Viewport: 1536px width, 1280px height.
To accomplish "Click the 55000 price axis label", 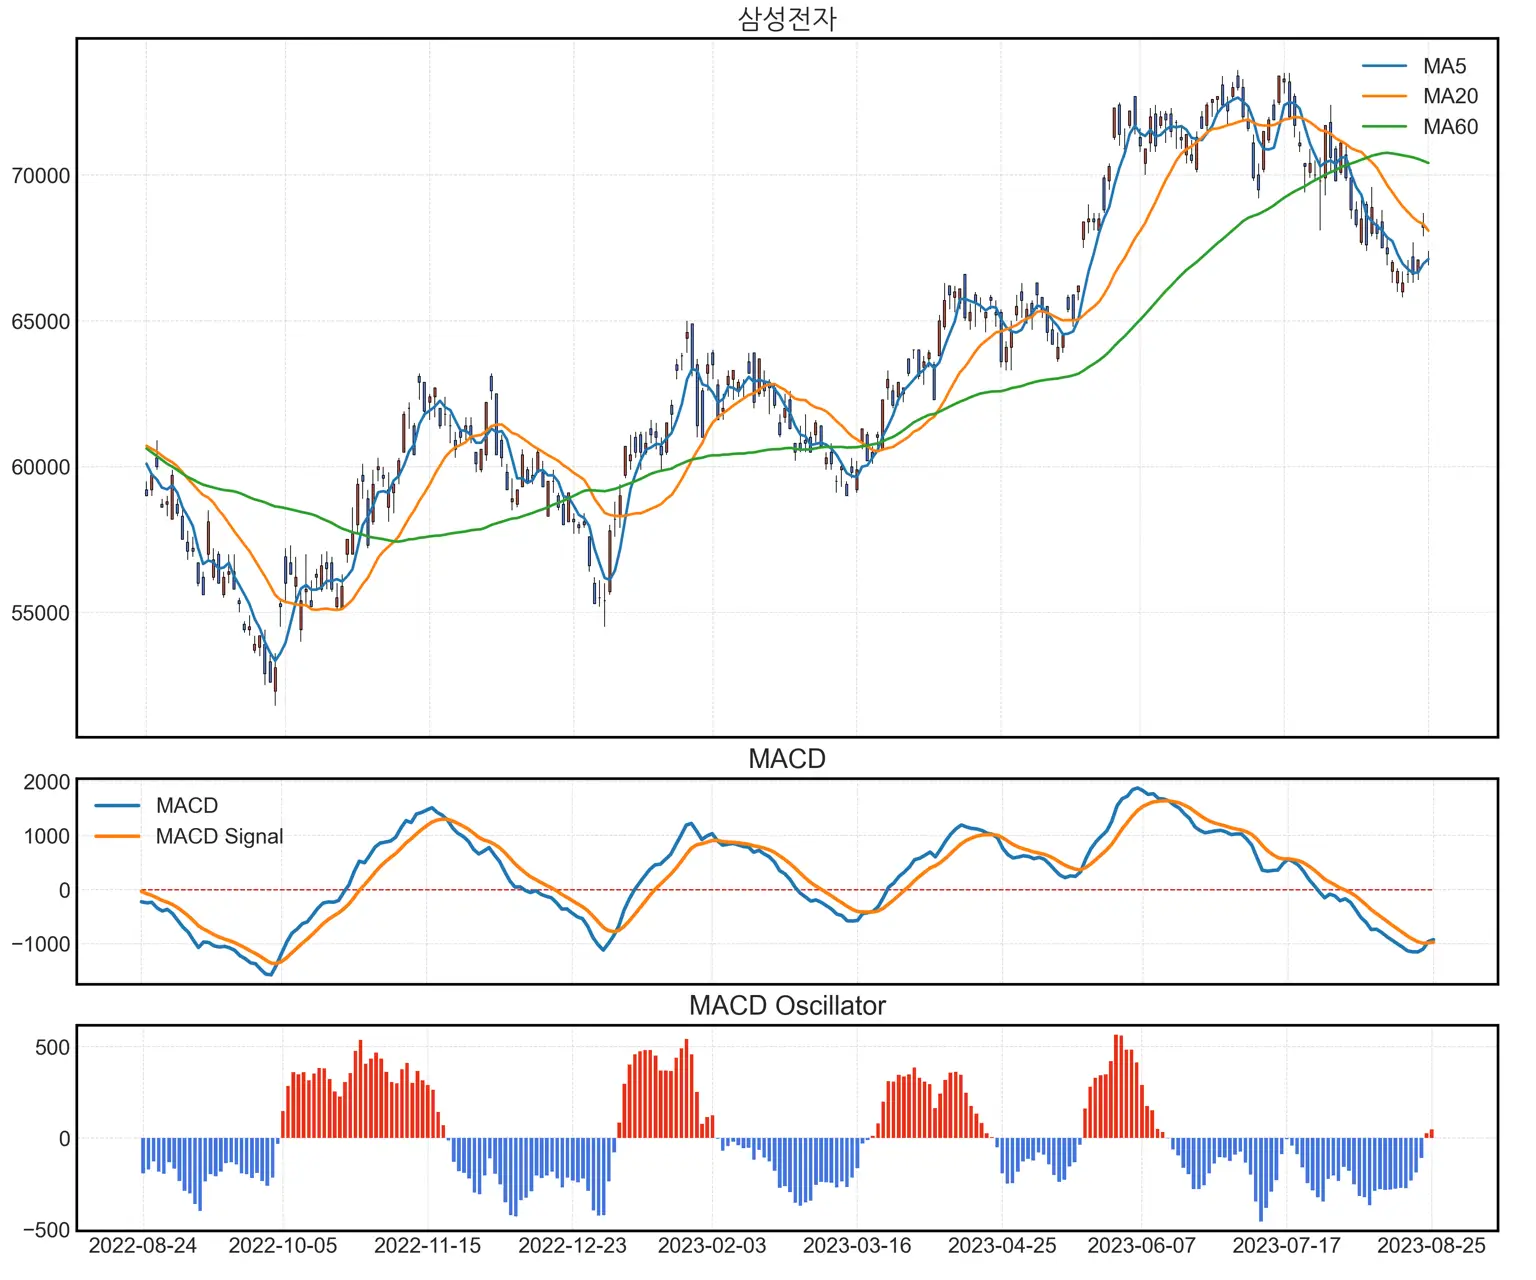I will pyautogui.click(x=41, y=613).
